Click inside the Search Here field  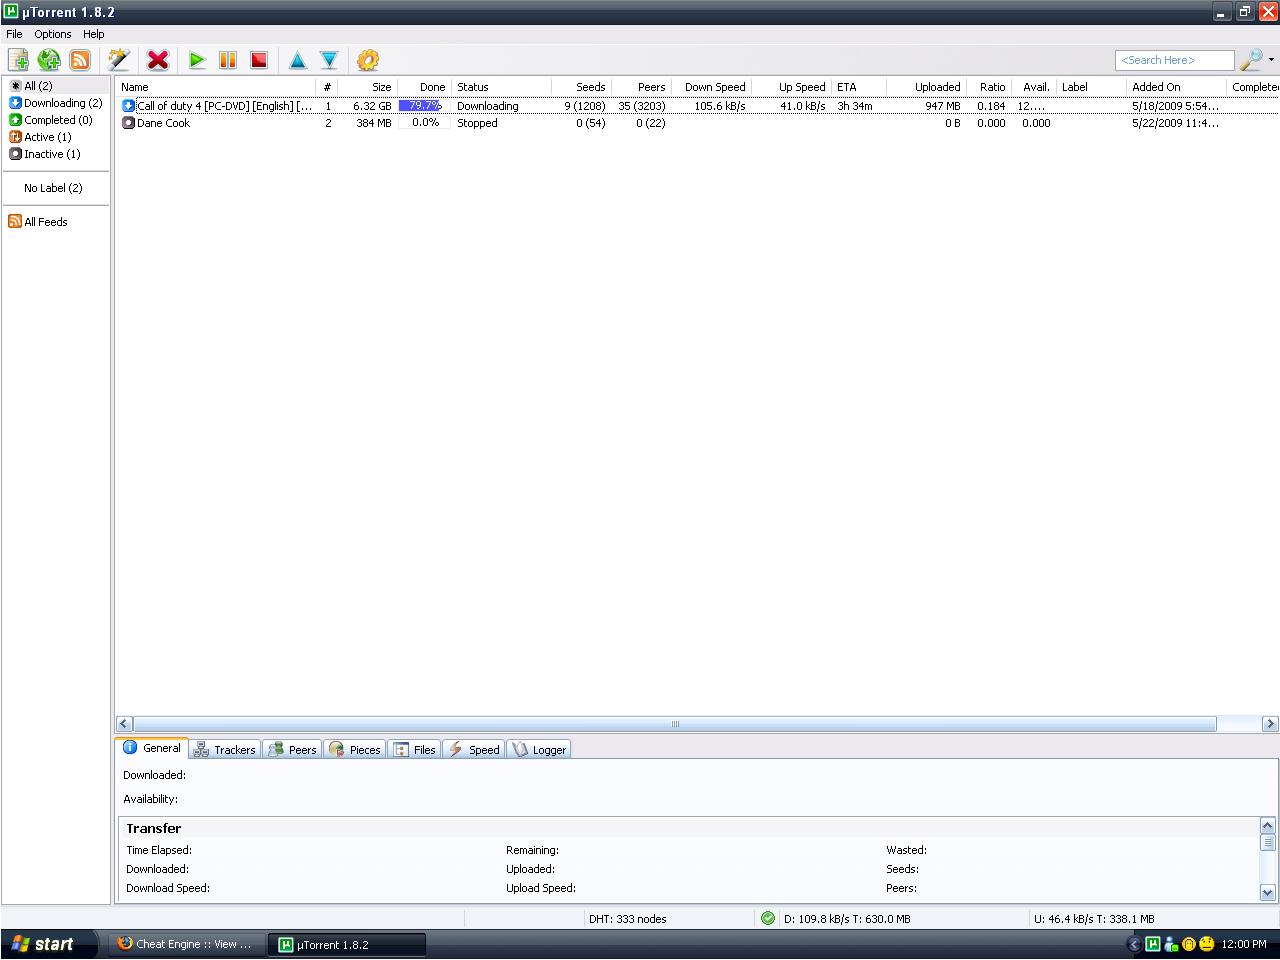(x=1174, y=60)
